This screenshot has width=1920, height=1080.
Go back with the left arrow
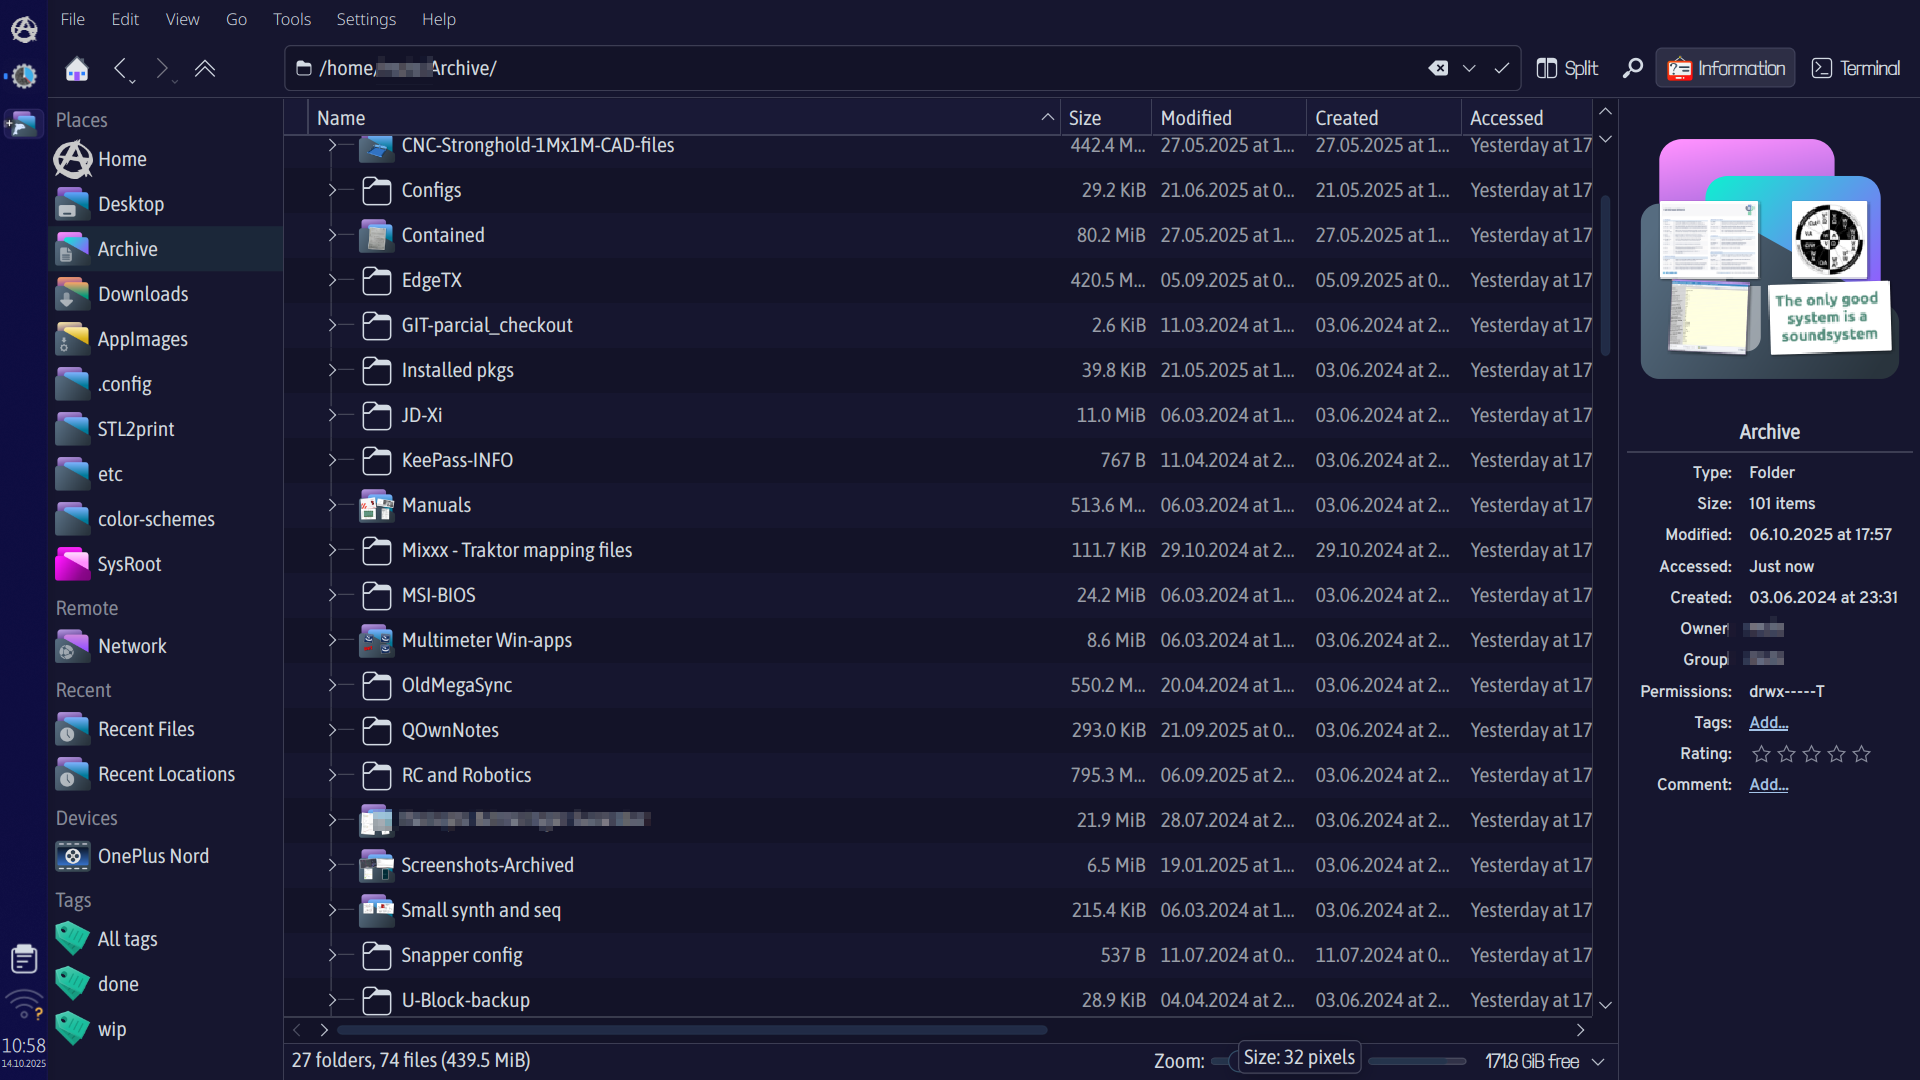click(x=120, y=68)
